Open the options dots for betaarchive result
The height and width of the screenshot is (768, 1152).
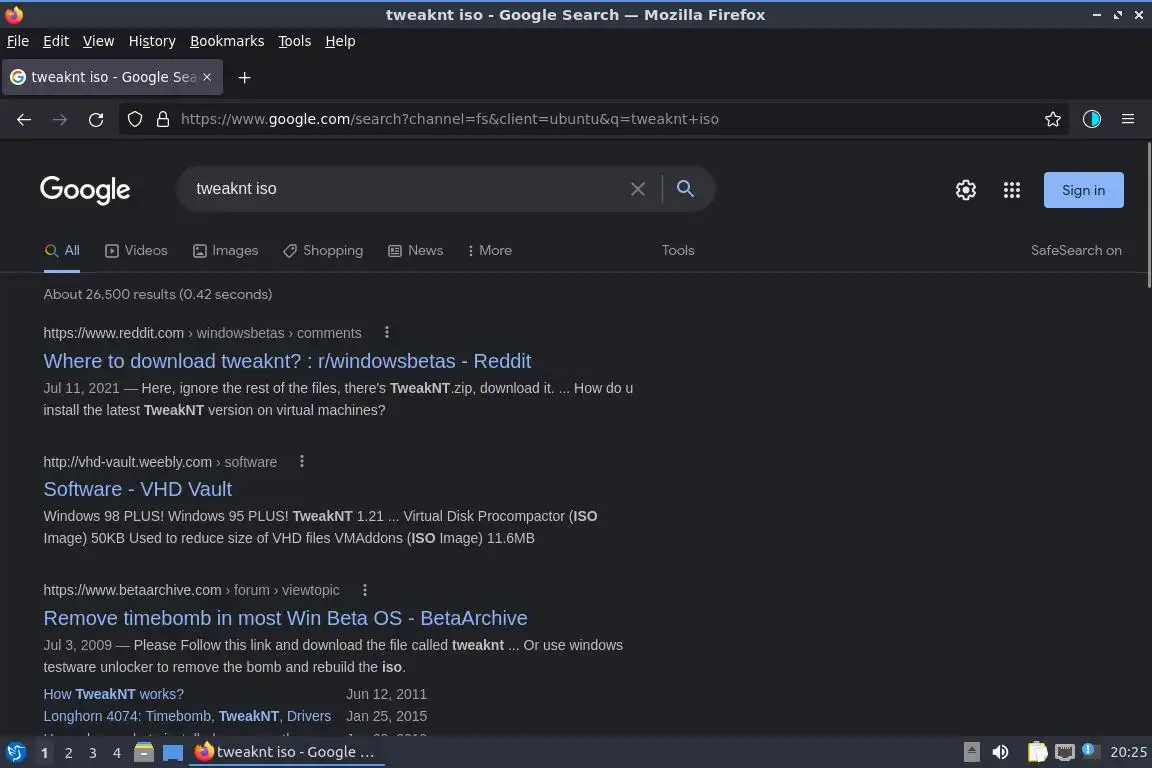click(364, 589)
